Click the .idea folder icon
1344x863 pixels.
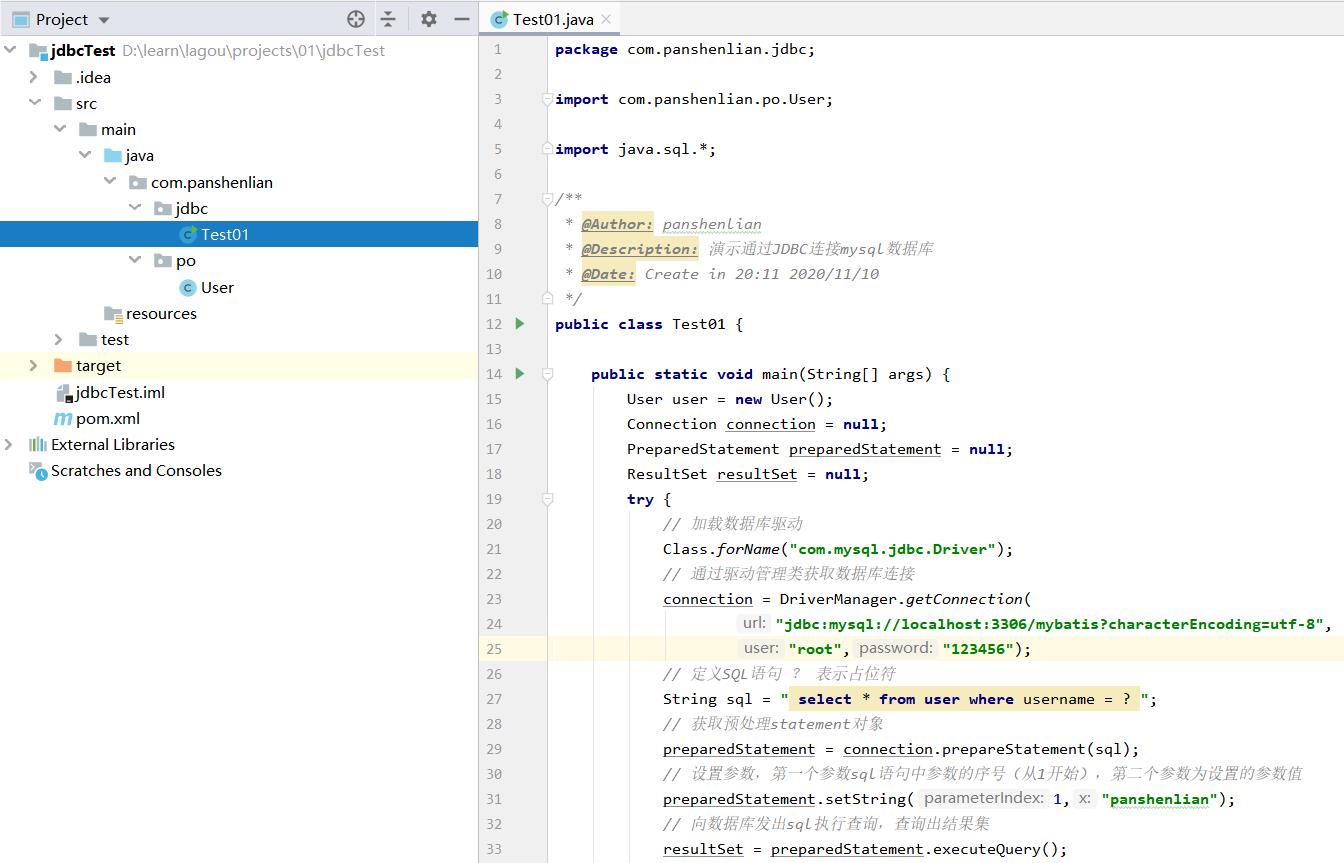tap(63, 77)
